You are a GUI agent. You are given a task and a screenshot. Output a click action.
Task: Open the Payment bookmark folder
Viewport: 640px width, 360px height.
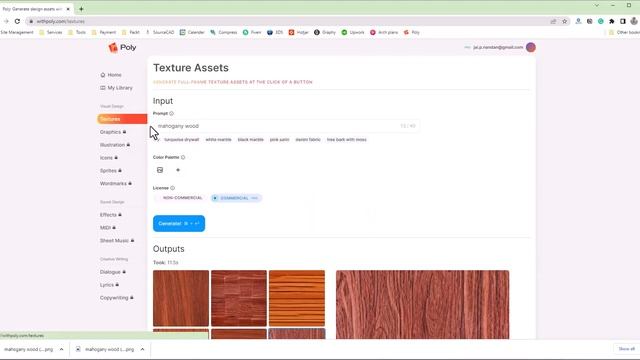[104, 32]
